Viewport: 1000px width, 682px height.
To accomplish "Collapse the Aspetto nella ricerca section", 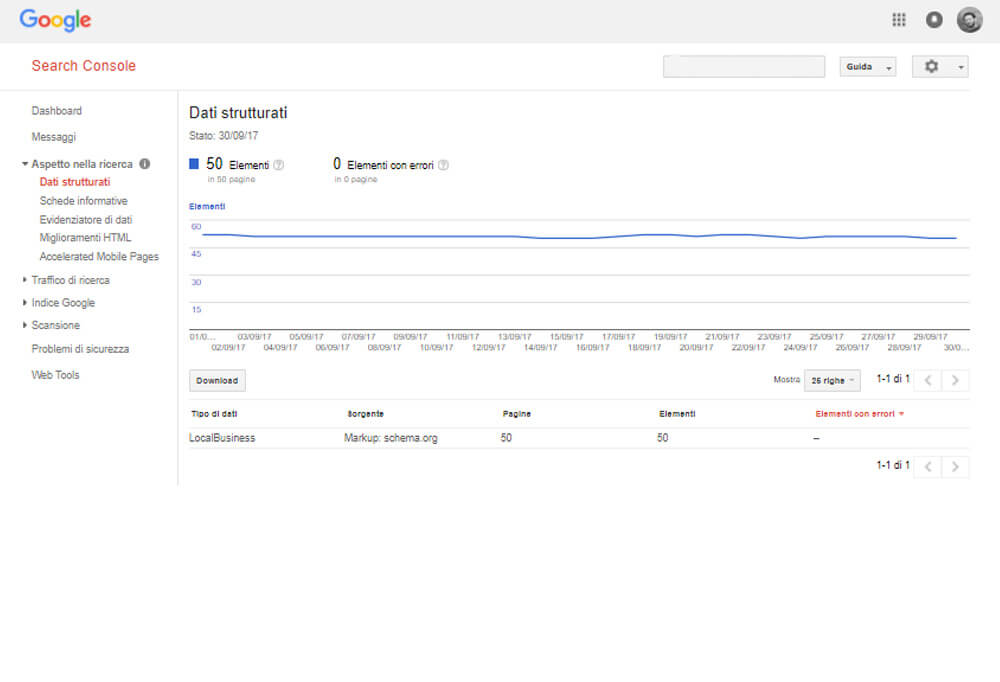I will click(x=24, y=164).
